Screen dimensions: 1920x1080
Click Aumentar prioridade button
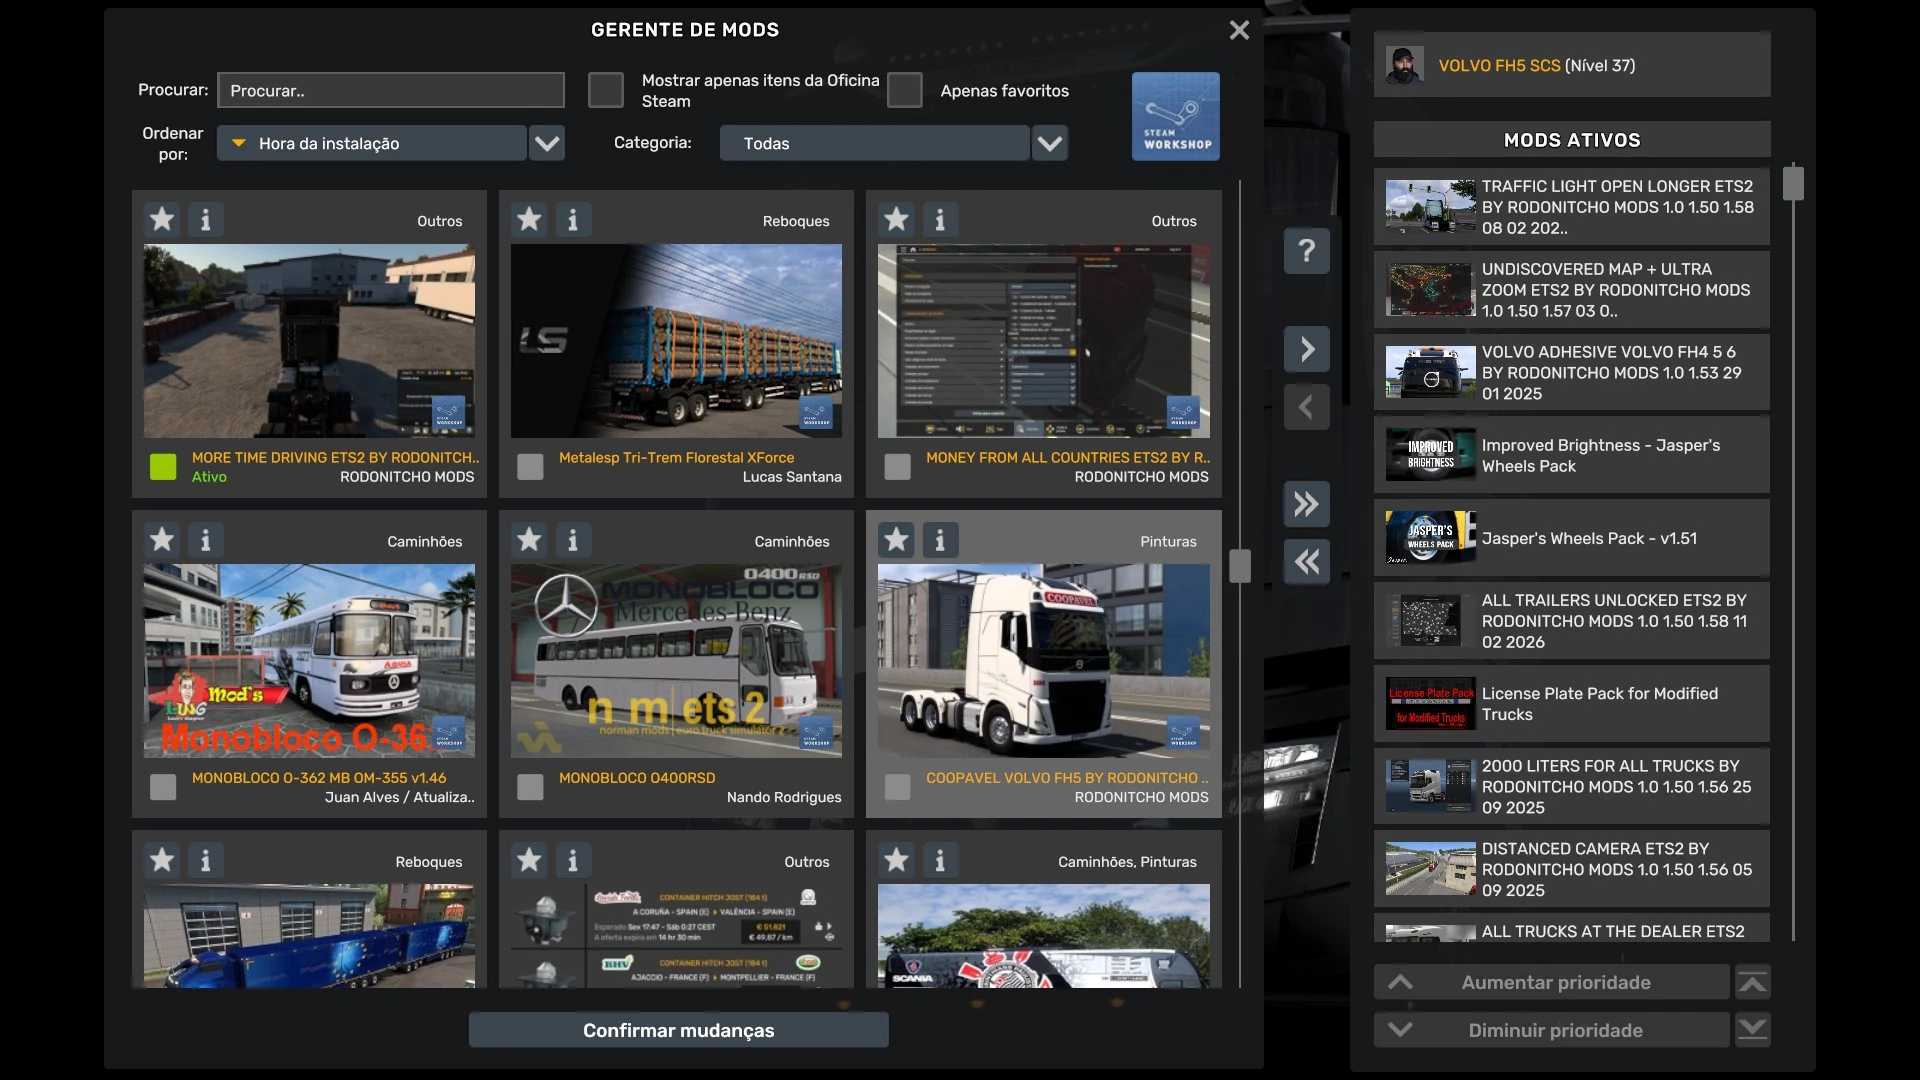(x=1554, y=983)
